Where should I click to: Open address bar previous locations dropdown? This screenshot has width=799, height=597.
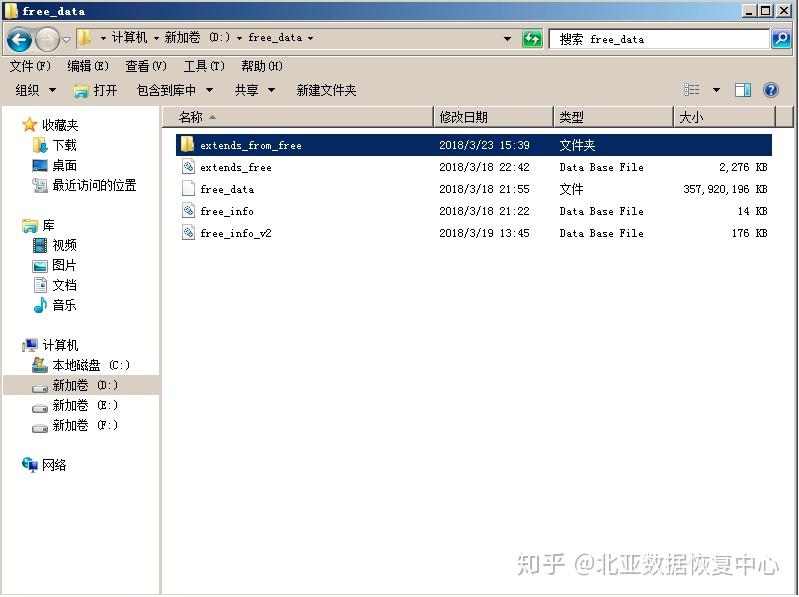507,39
